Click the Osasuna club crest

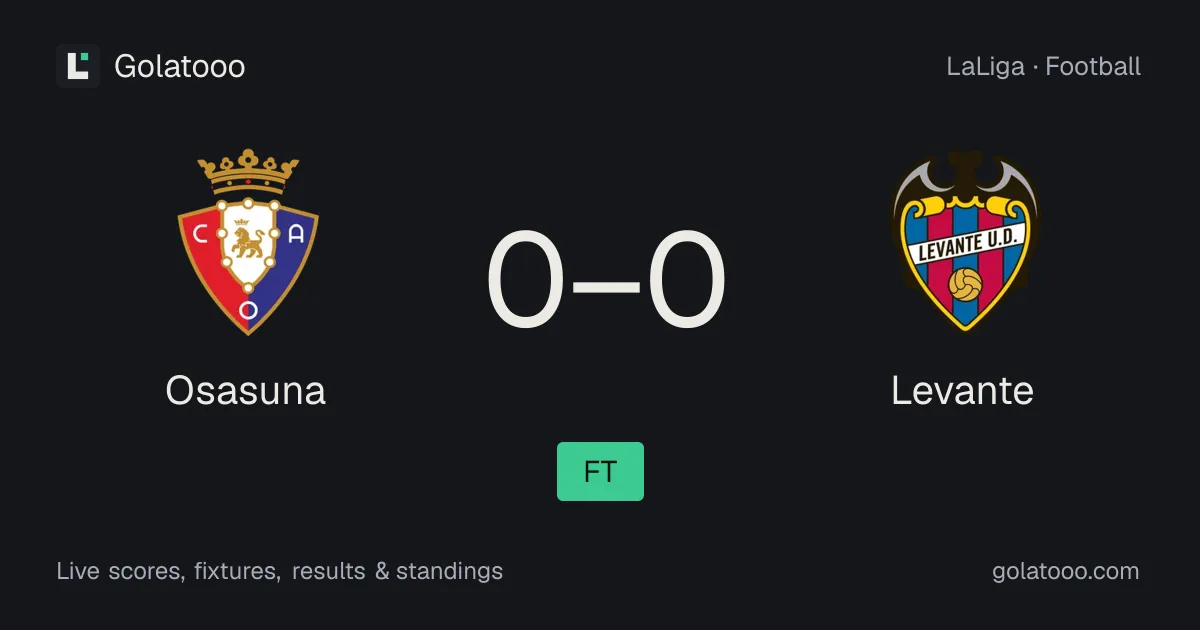point(248,242)
